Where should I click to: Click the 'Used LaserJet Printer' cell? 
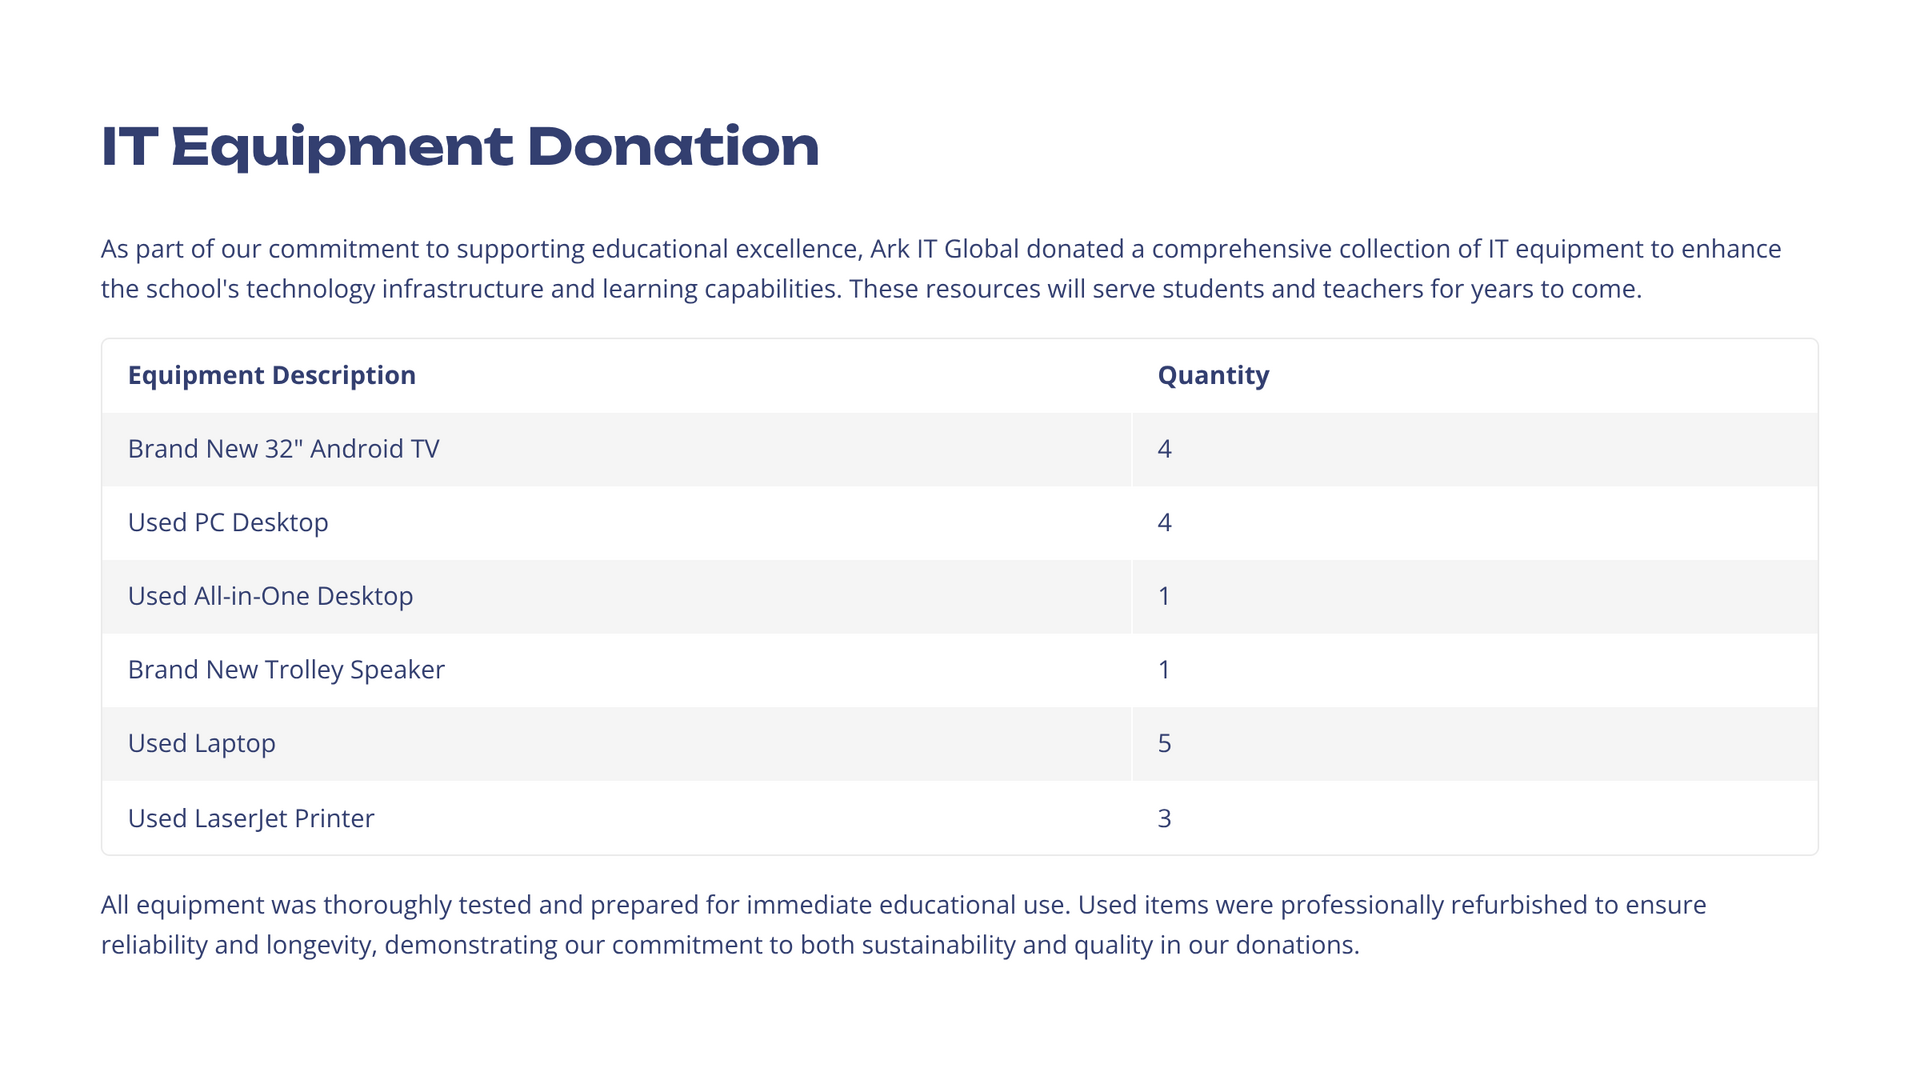pyautogui.click(x=251, y=818)
